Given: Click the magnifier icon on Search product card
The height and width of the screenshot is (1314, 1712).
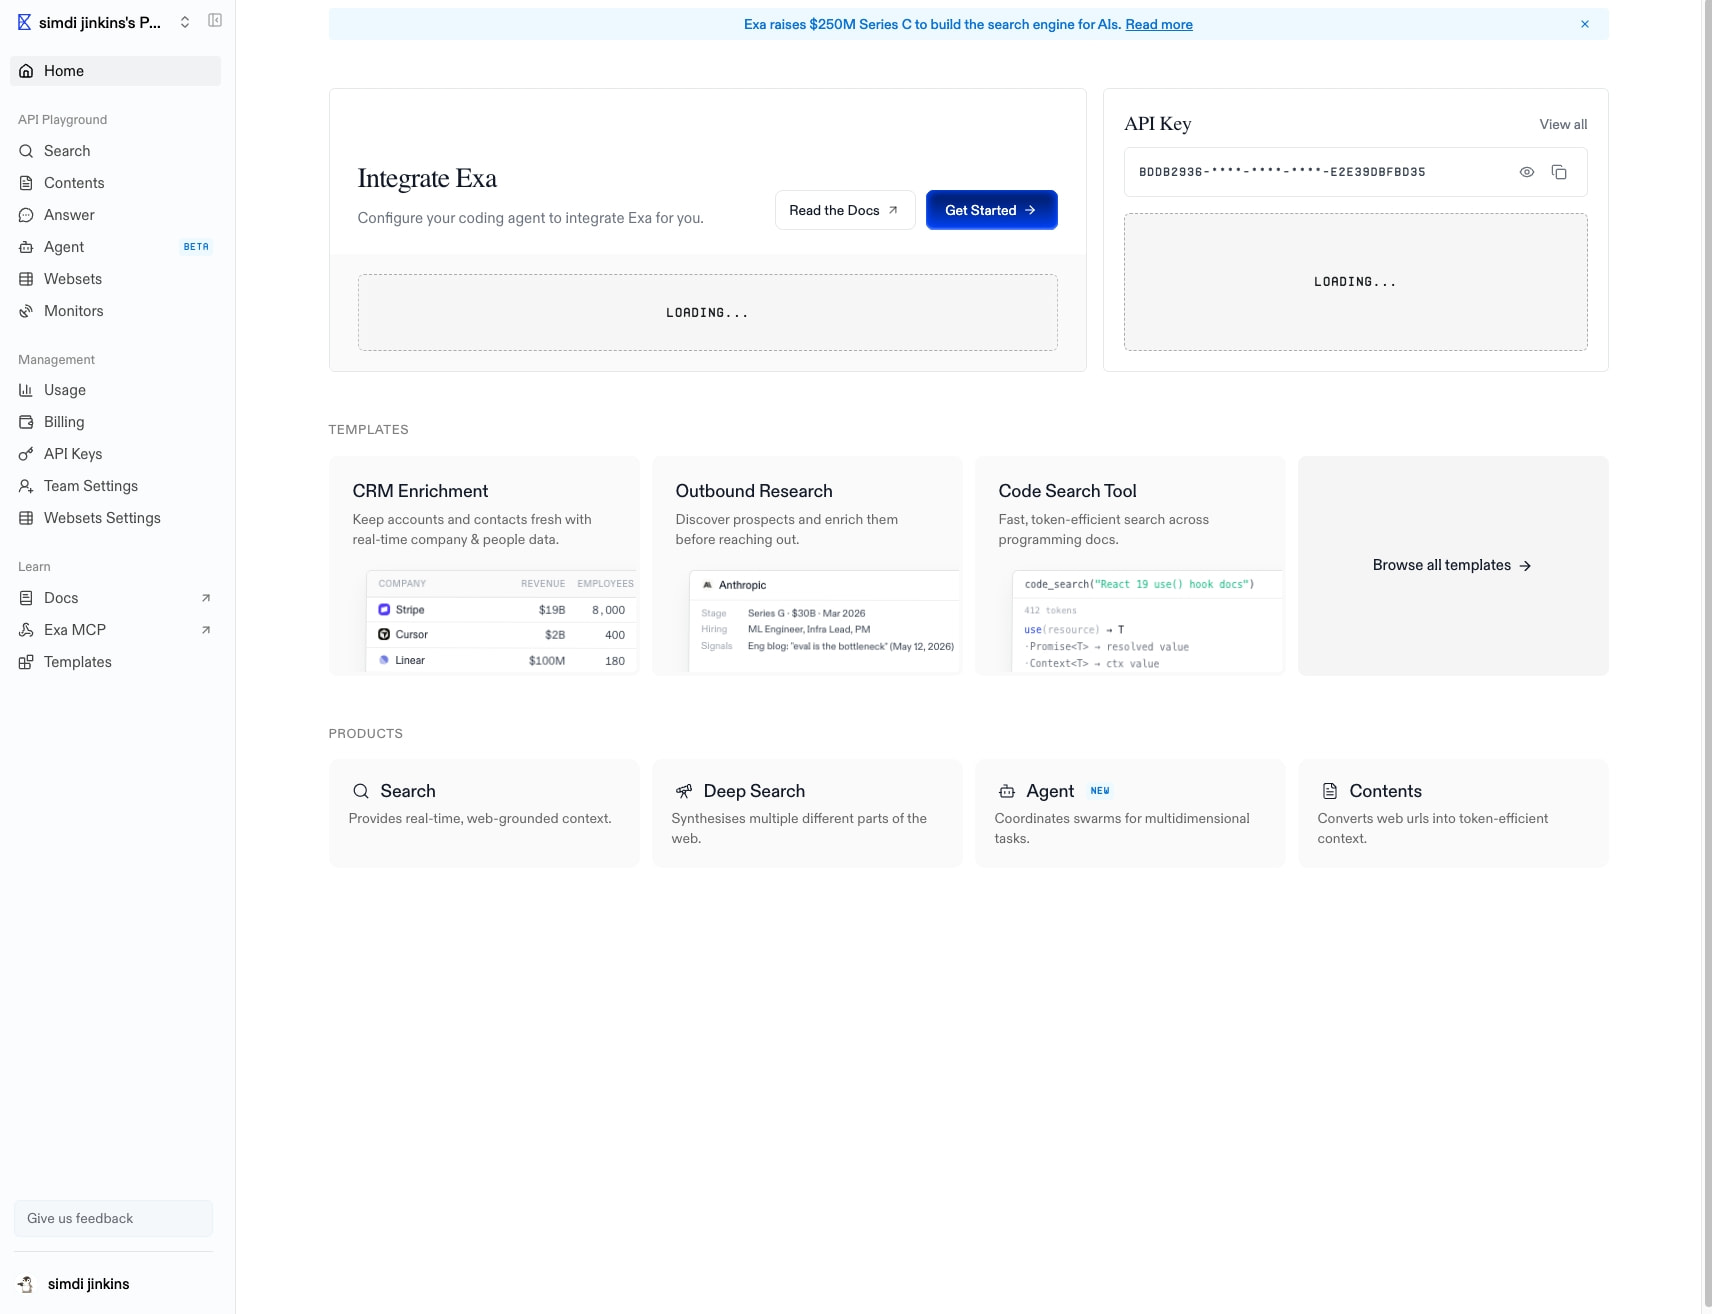Looking at the screenshot, I should pos(361,791).
